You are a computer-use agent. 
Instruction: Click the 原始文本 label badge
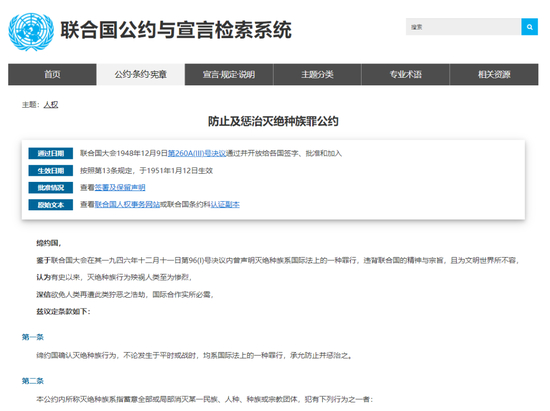(51, 205)
